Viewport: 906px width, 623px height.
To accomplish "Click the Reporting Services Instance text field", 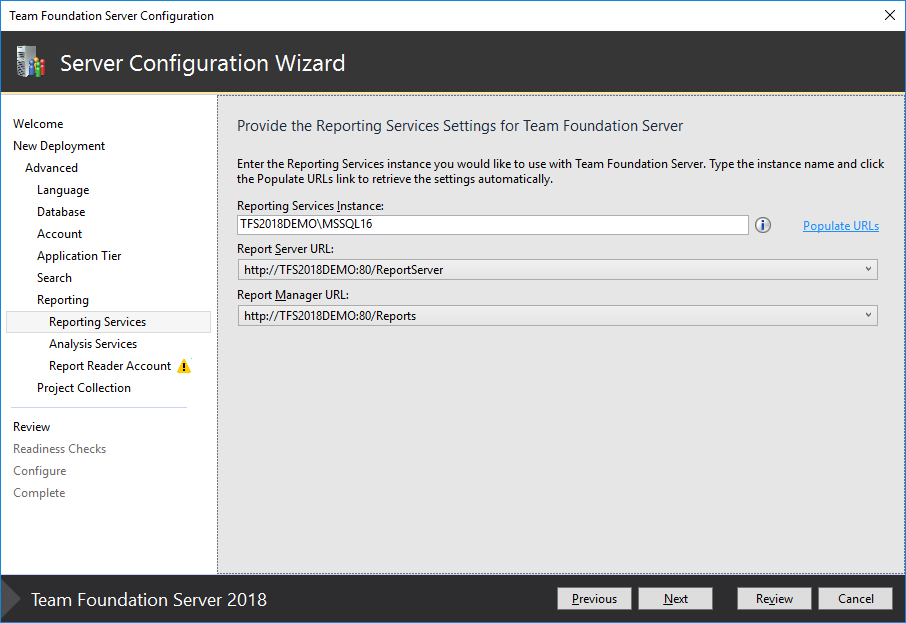I will (x=492, y=225).
